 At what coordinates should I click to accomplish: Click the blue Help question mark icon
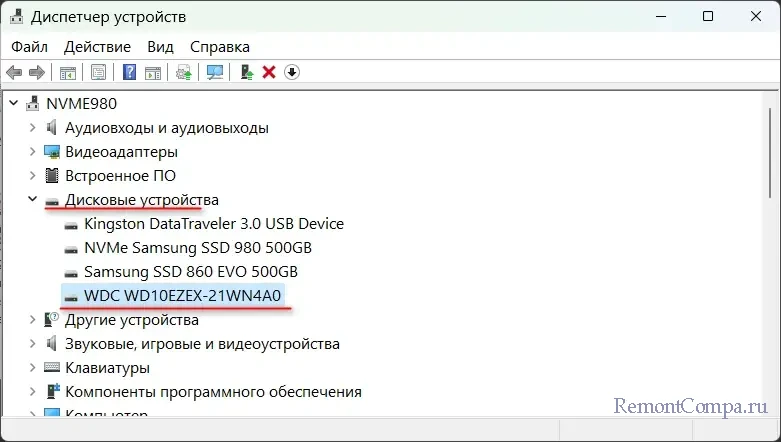129,72
